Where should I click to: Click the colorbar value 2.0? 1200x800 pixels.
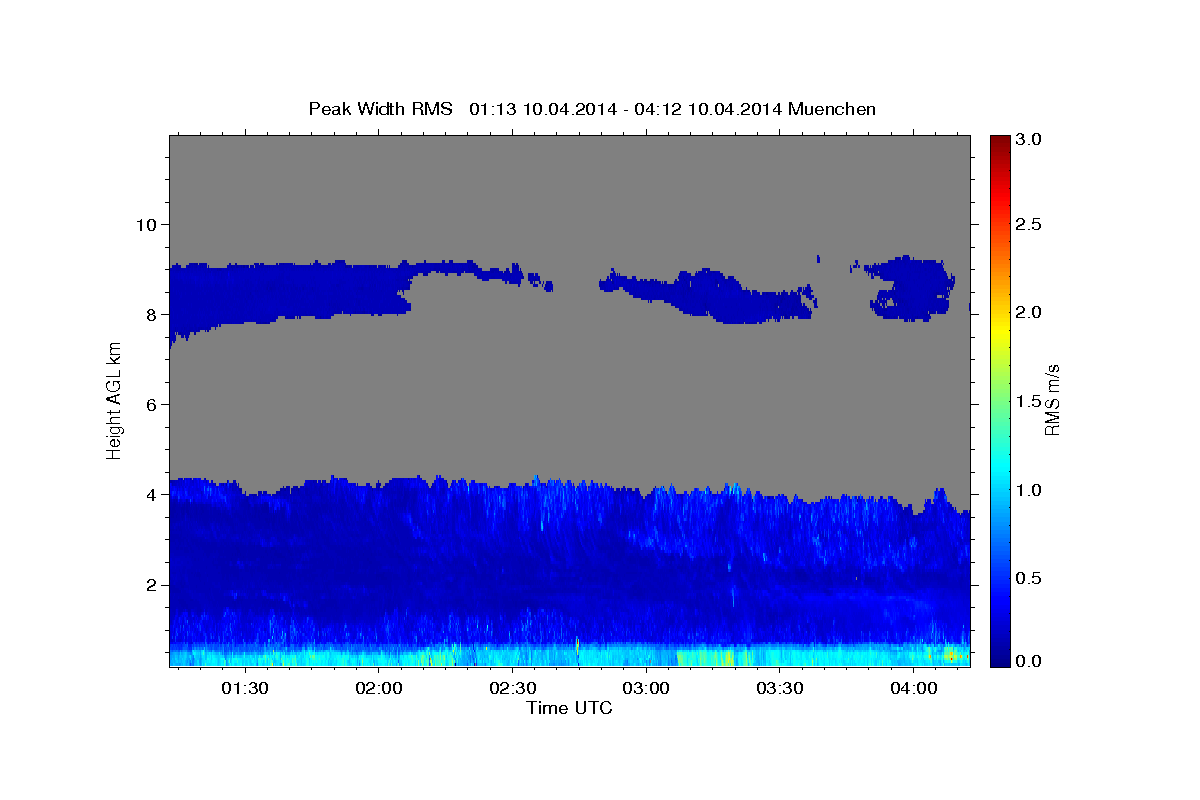point(1029,312)
